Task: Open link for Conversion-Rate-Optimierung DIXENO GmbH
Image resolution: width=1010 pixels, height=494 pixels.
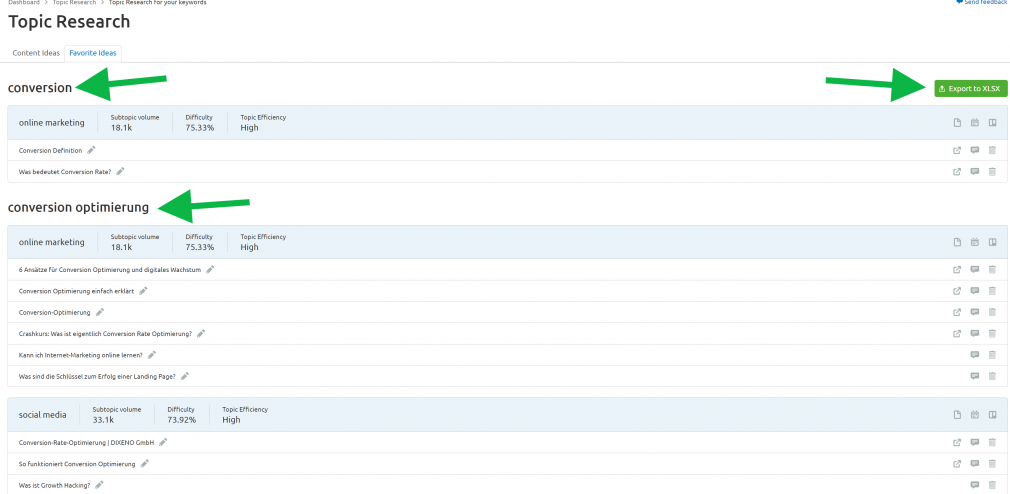Action: pyautogui.click(x=957, y=442)
